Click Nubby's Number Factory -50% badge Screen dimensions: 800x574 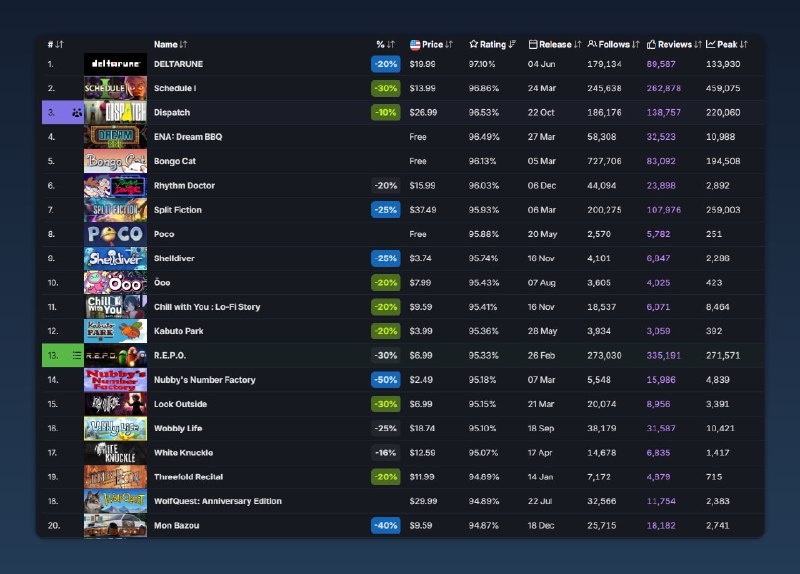(386, 380)
